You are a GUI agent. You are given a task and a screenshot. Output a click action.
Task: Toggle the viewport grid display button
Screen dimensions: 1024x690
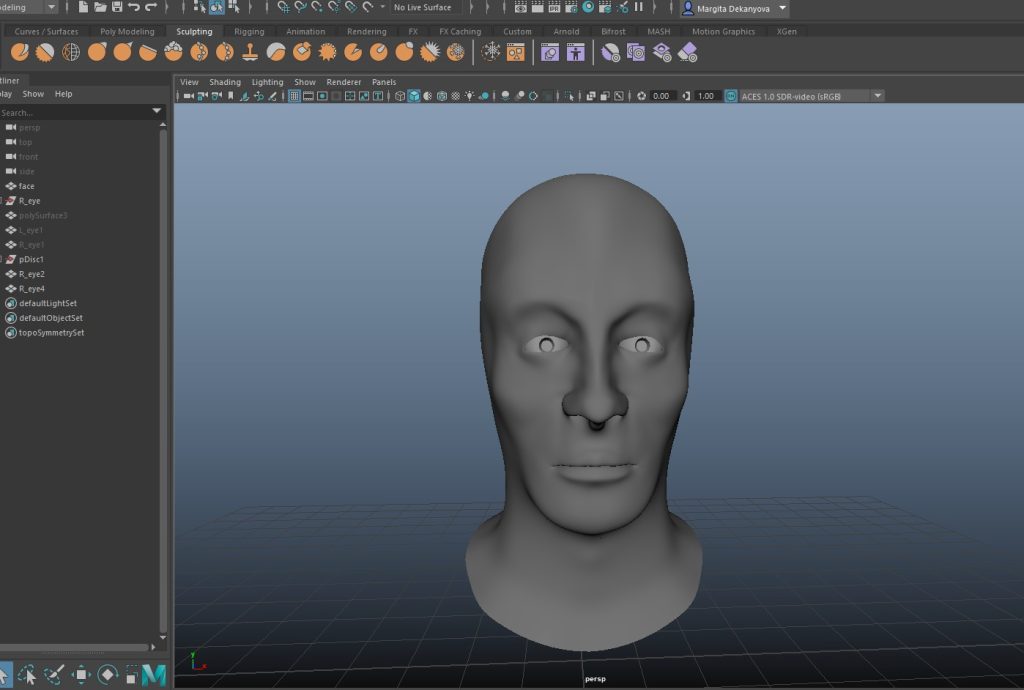(295, 96)
